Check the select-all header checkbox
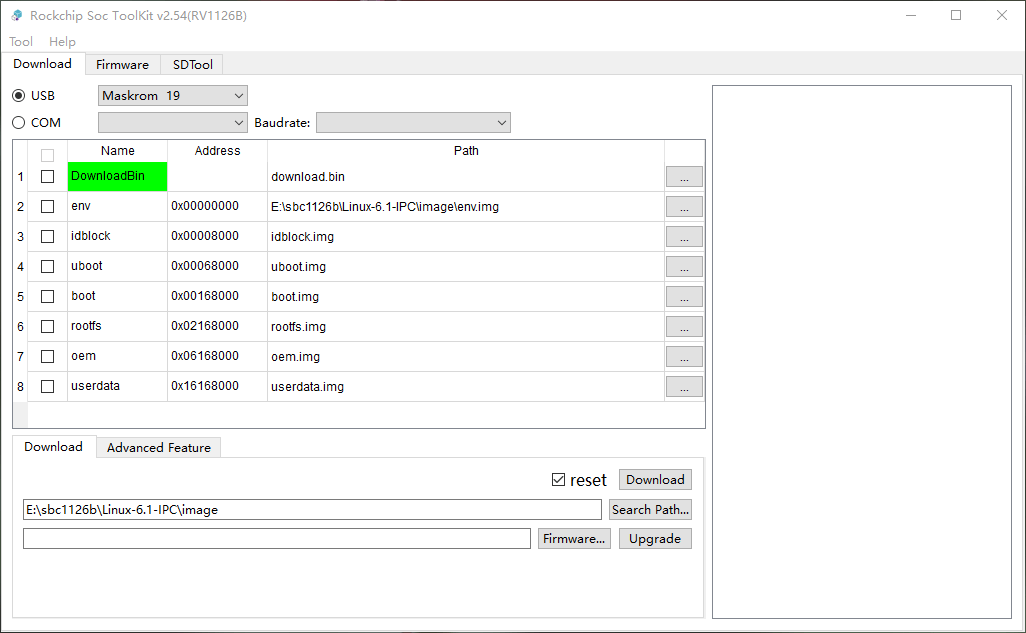This screenshot has height=633, width=1026. (47, 155)
